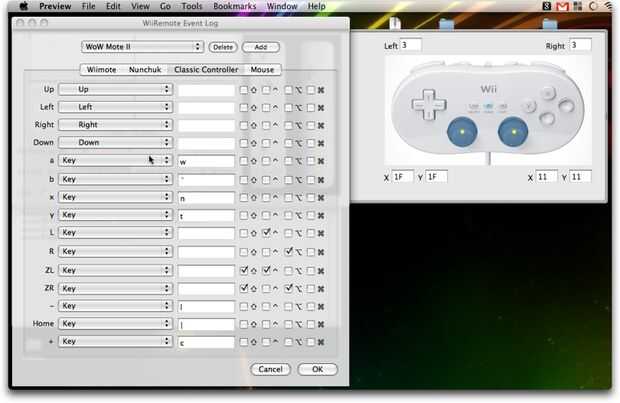
Task: Open the Window menu
Action: [x=282, y=6]
